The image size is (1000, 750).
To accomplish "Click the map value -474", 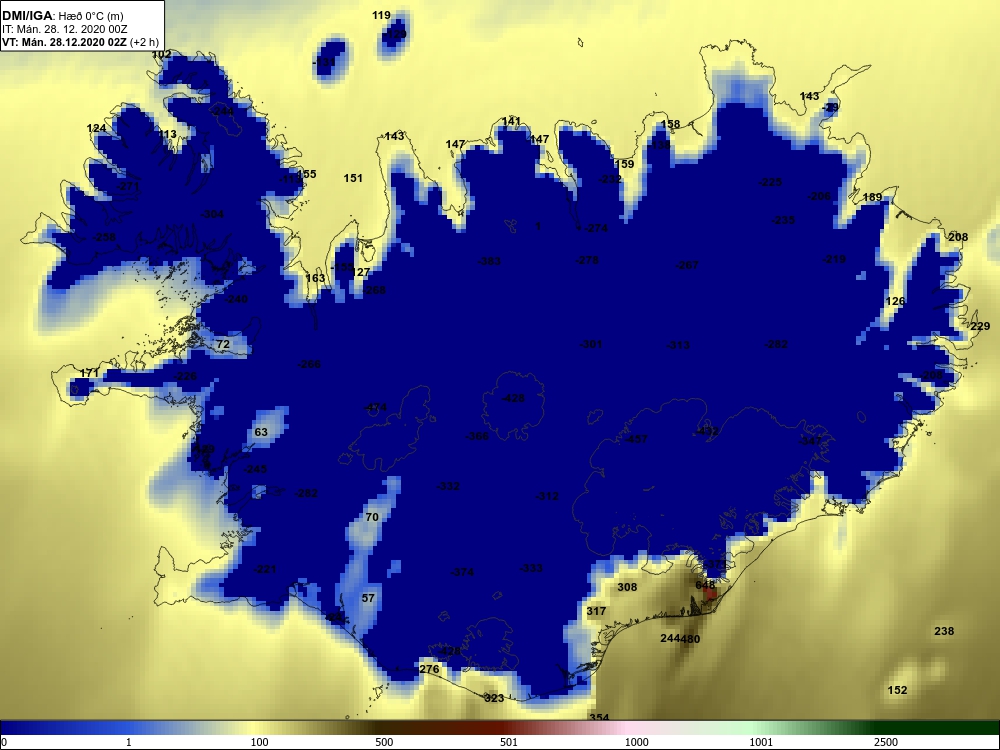I will (x=375, y=408).
